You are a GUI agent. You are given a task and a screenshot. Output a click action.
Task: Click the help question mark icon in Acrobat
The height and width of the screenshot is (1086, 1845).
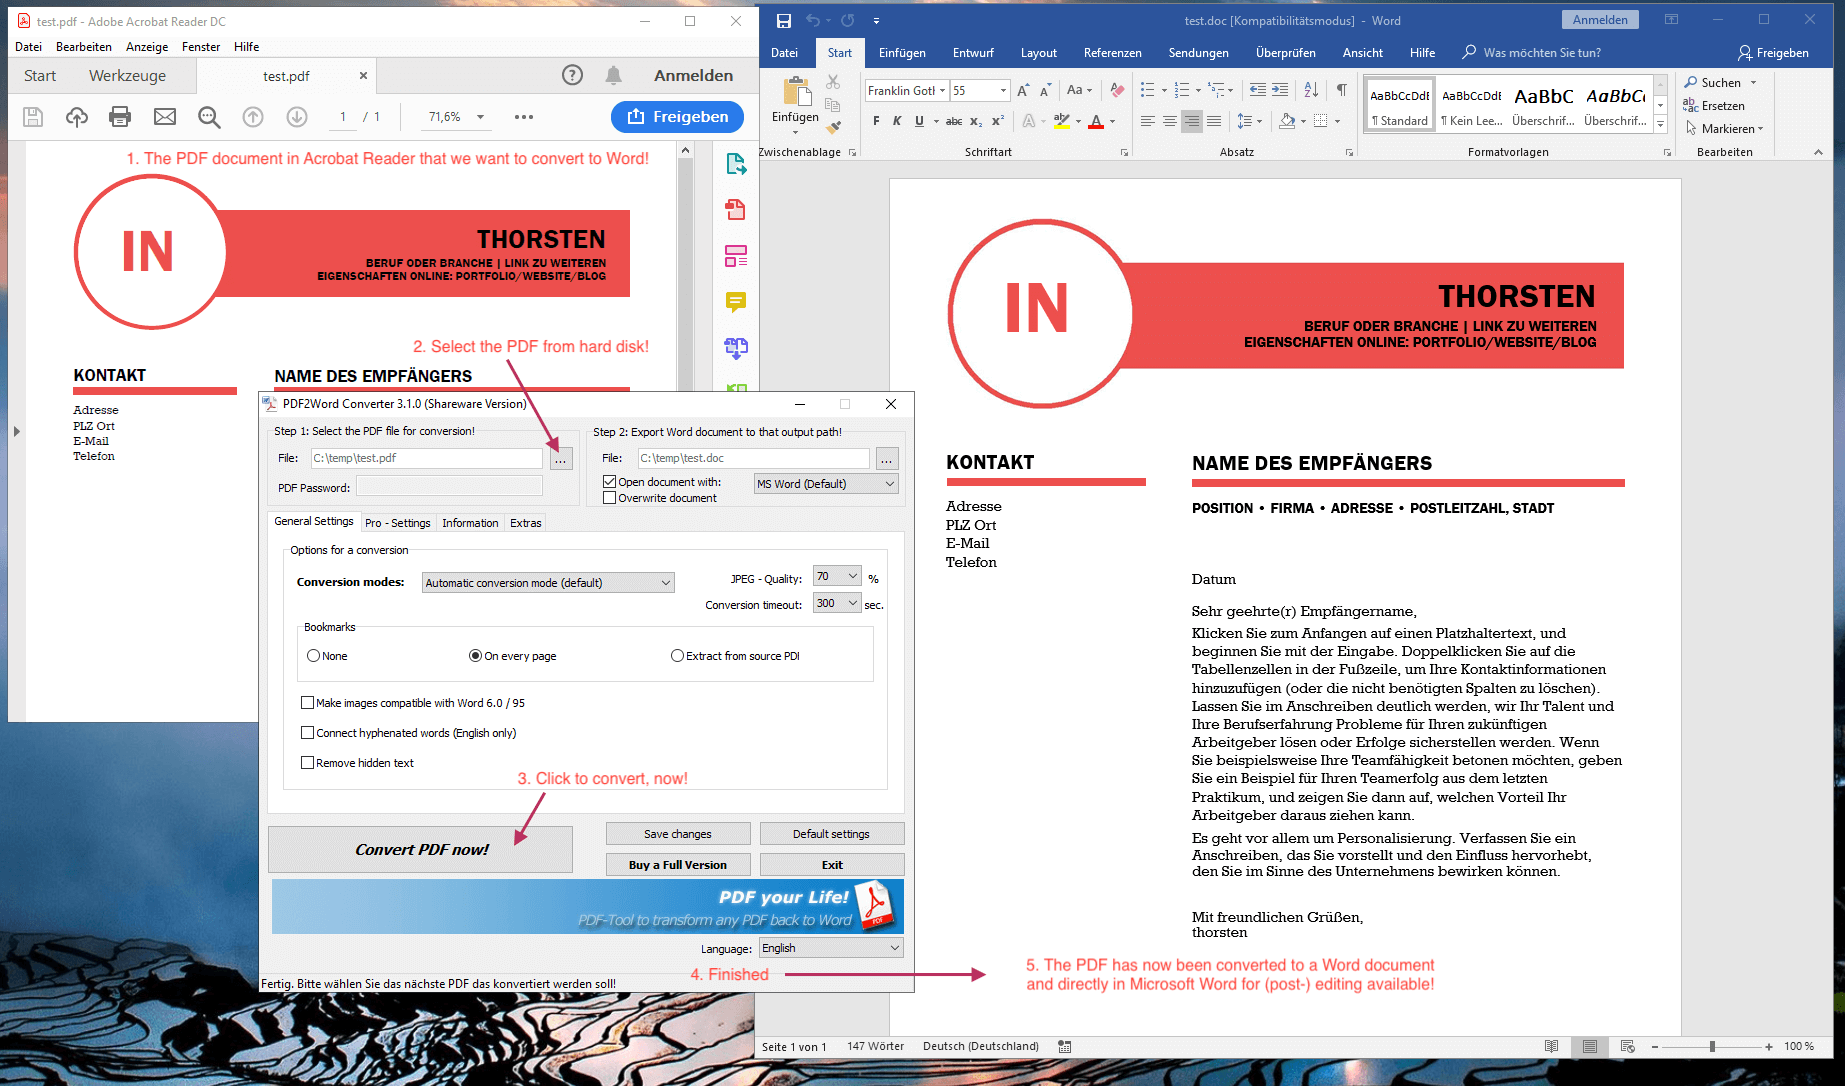pos(572,75)
